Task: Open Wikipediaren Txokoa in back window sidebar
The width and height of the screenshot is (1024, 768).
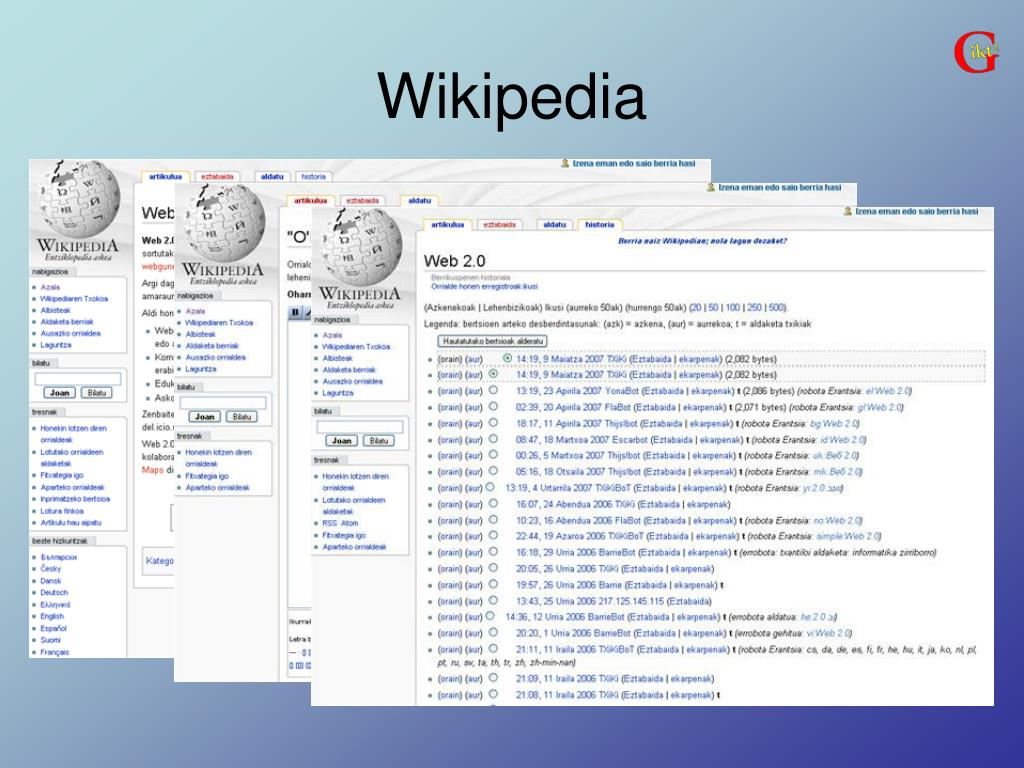Action: point(74,298)
